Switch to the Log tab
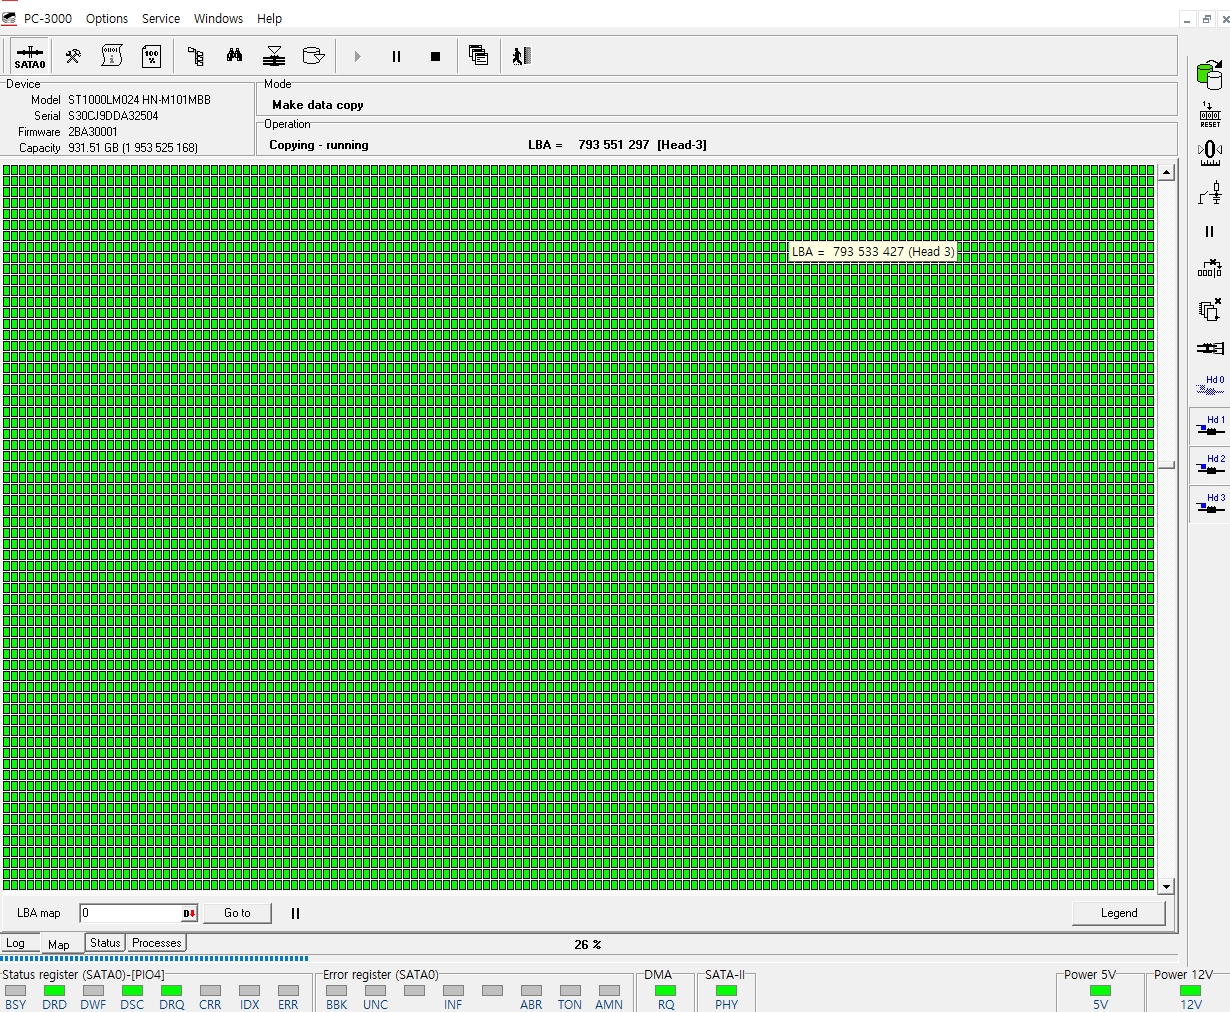 tap(16, 943)
